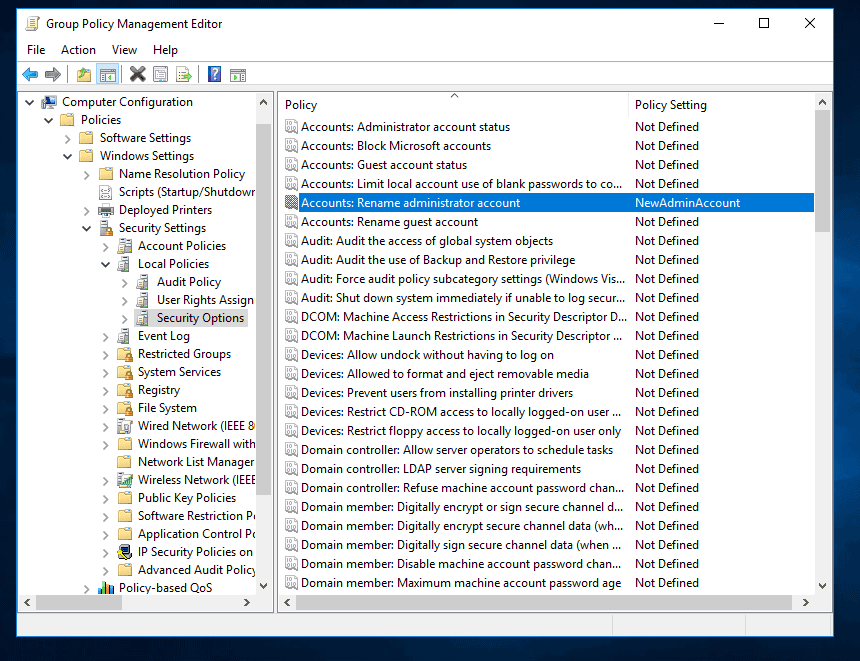The image size is (860, 661).
Task: Select Domain controller: LDAP server signing requirements
Action: coord(441,469)
